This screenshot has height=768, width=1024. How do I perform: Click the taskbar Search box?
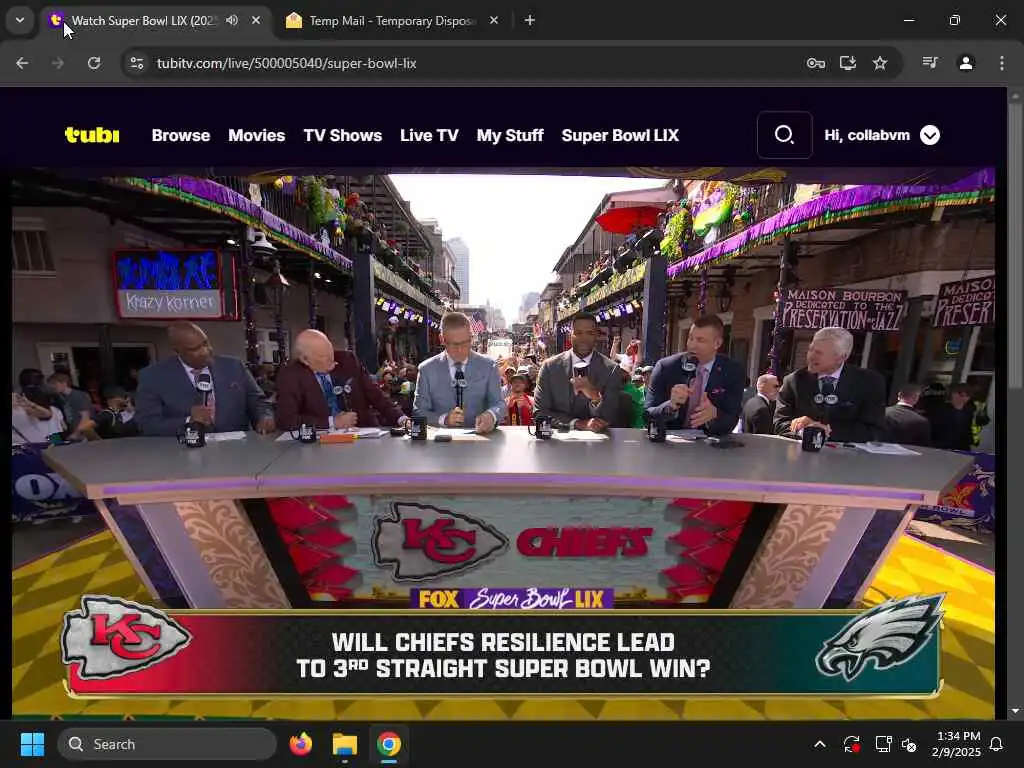[167, 744]
